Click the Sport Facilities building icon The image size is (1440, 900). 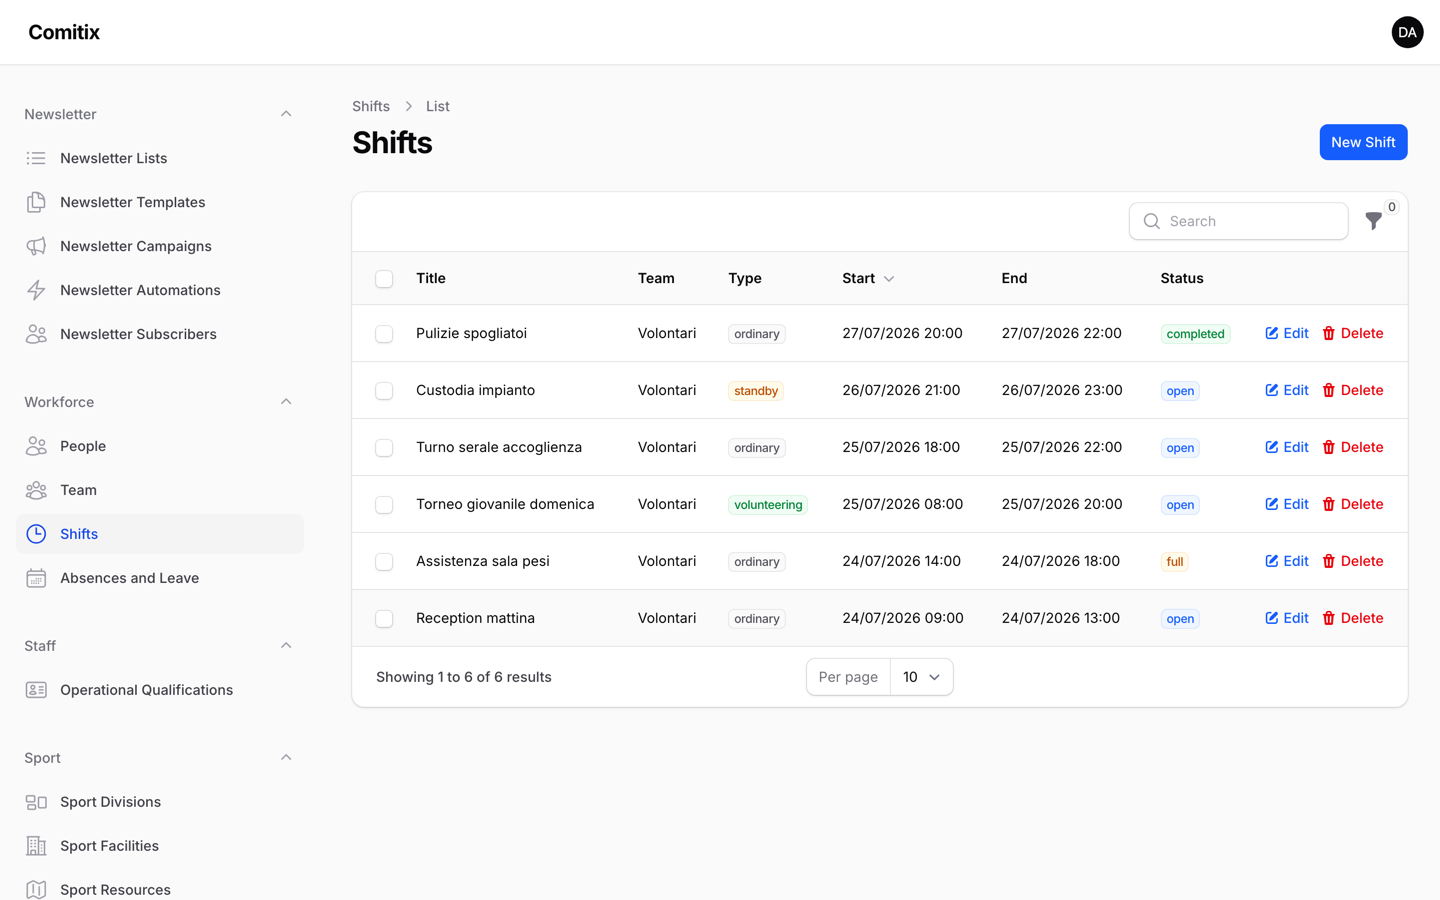[36, 846]
